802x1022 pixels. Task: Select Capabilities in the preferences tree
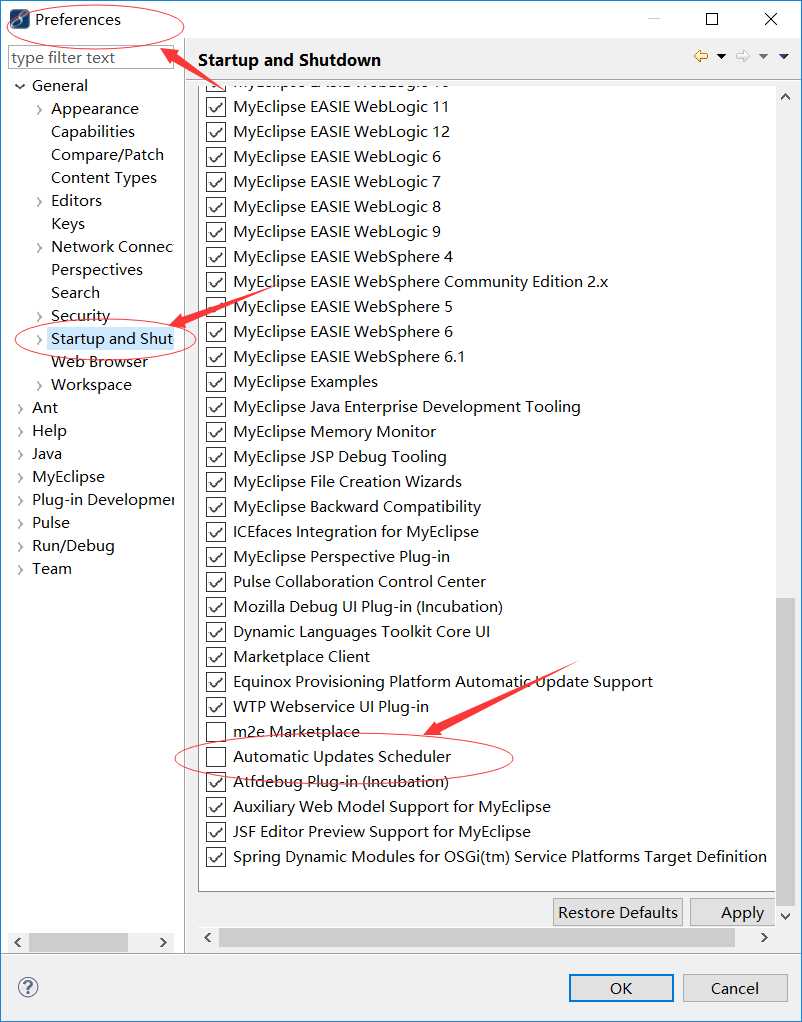(93, 132)
